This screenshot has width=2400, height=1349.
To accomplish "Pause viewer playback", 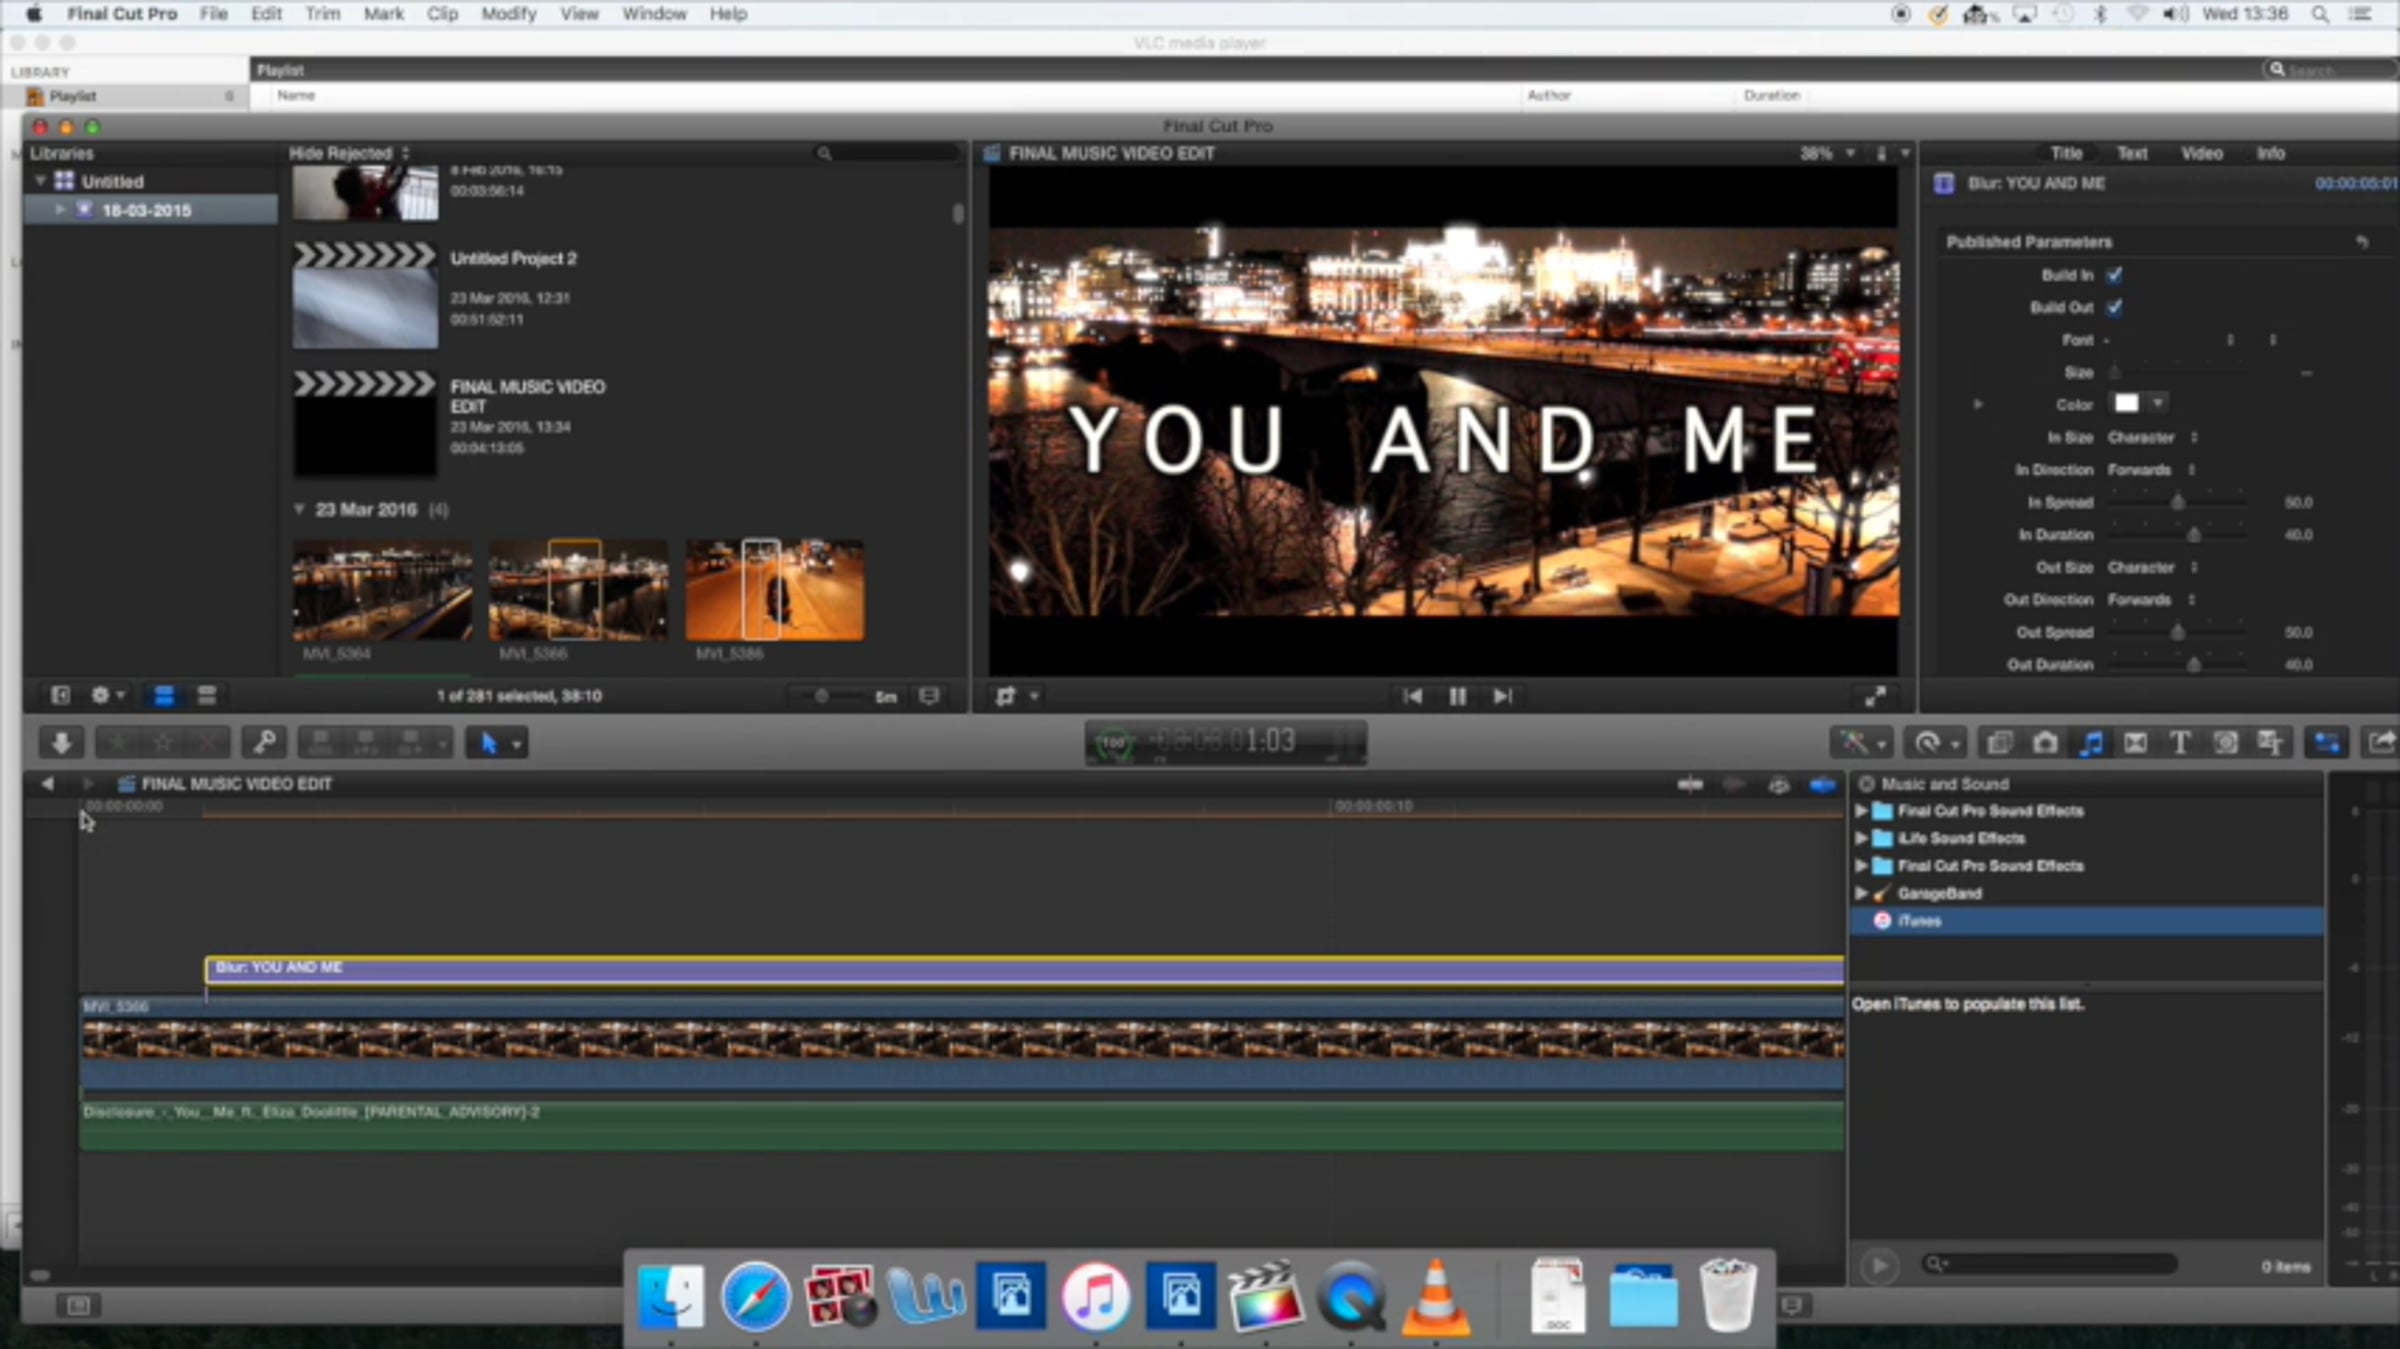I will (1457, 696).
